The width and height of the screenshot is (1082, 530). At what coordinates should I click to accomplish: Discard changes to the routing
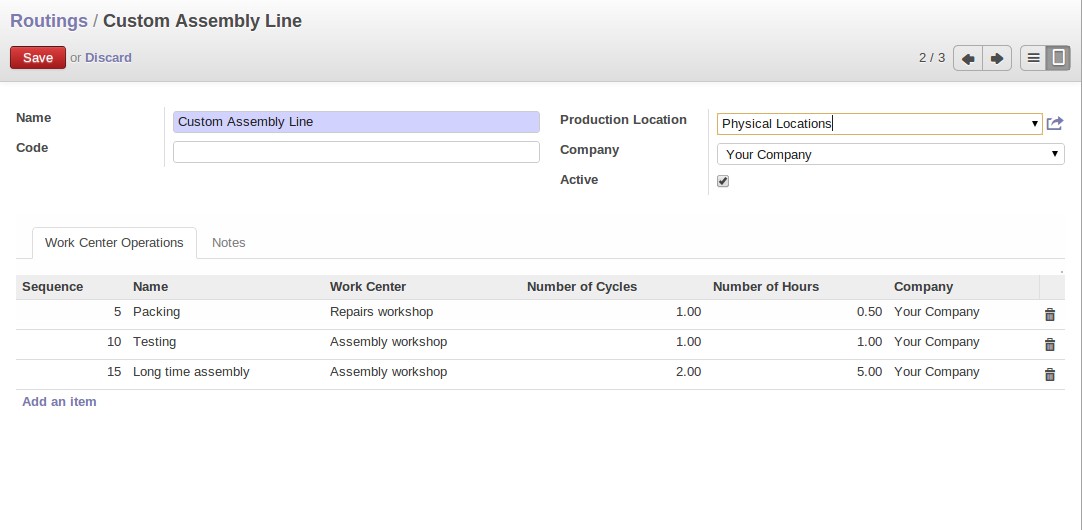108,58
